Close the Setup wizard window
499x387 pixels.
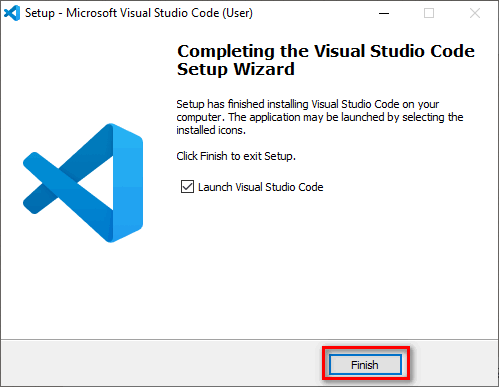(475, 13)
